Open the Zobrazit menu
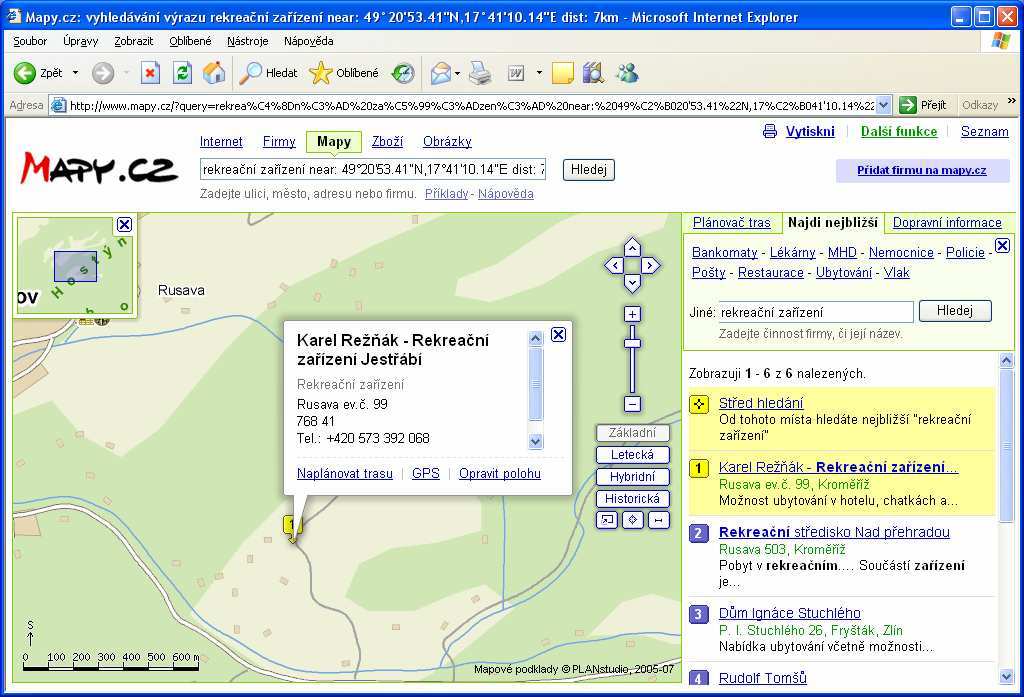The width and height of the screenshot is (1024, 697). coord(133,41)
